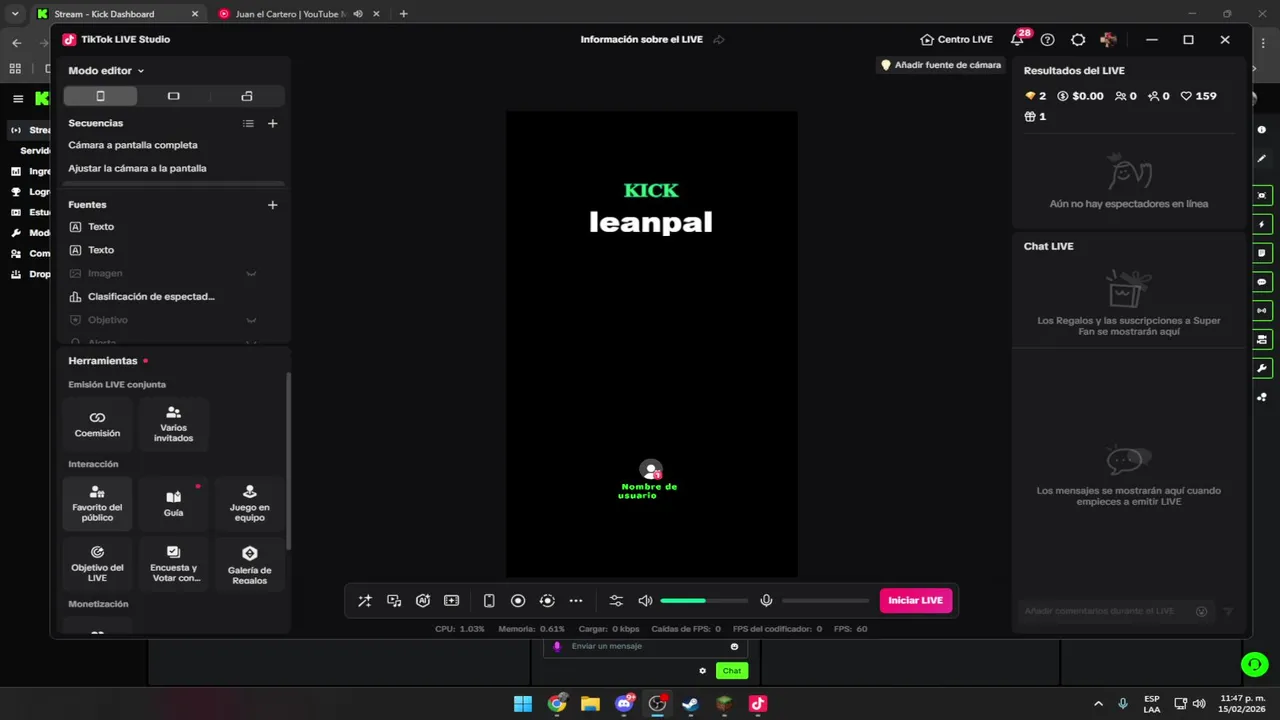
Task: Show hidden system tray icons
Action: tap(1099, 703)
